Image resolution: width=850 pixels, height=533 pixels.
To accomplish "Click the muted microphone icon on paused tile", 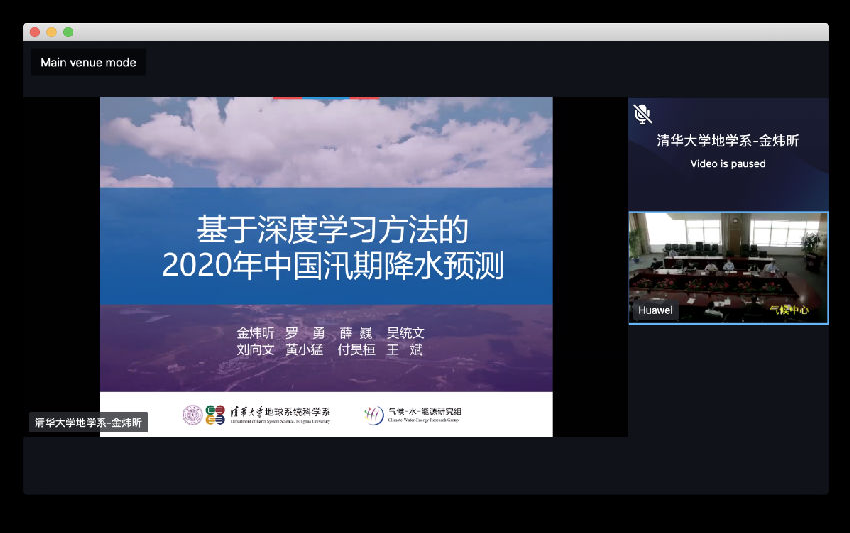I will [x=642, y=114].
